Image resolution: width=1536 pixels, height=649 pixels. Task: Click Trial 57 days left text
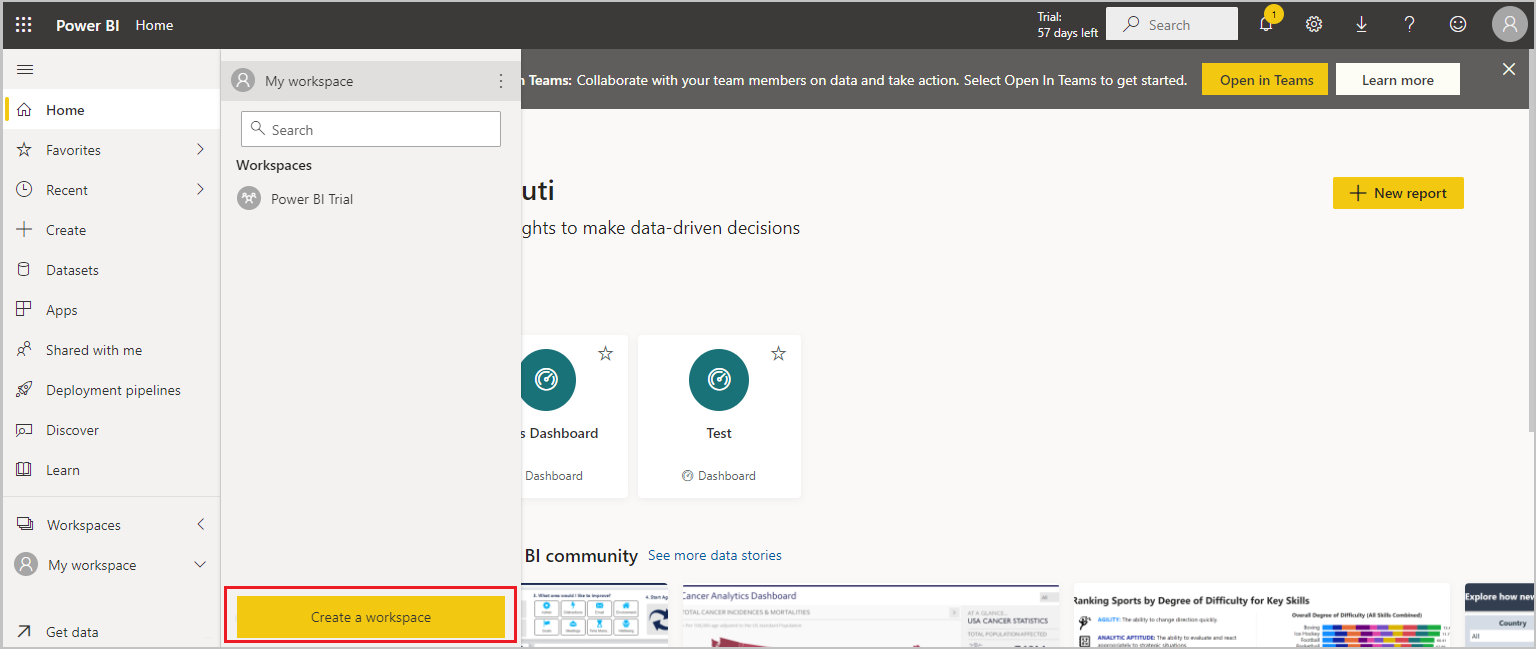1067,25
